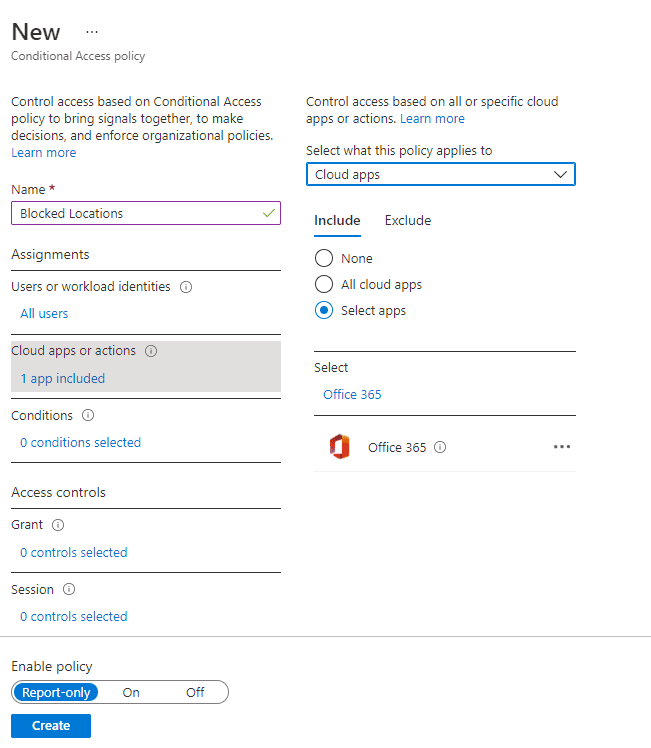Click info icon beside Cloud apps or actions
This screenshot has width=651, height=748.
click(x=151, y=351)
